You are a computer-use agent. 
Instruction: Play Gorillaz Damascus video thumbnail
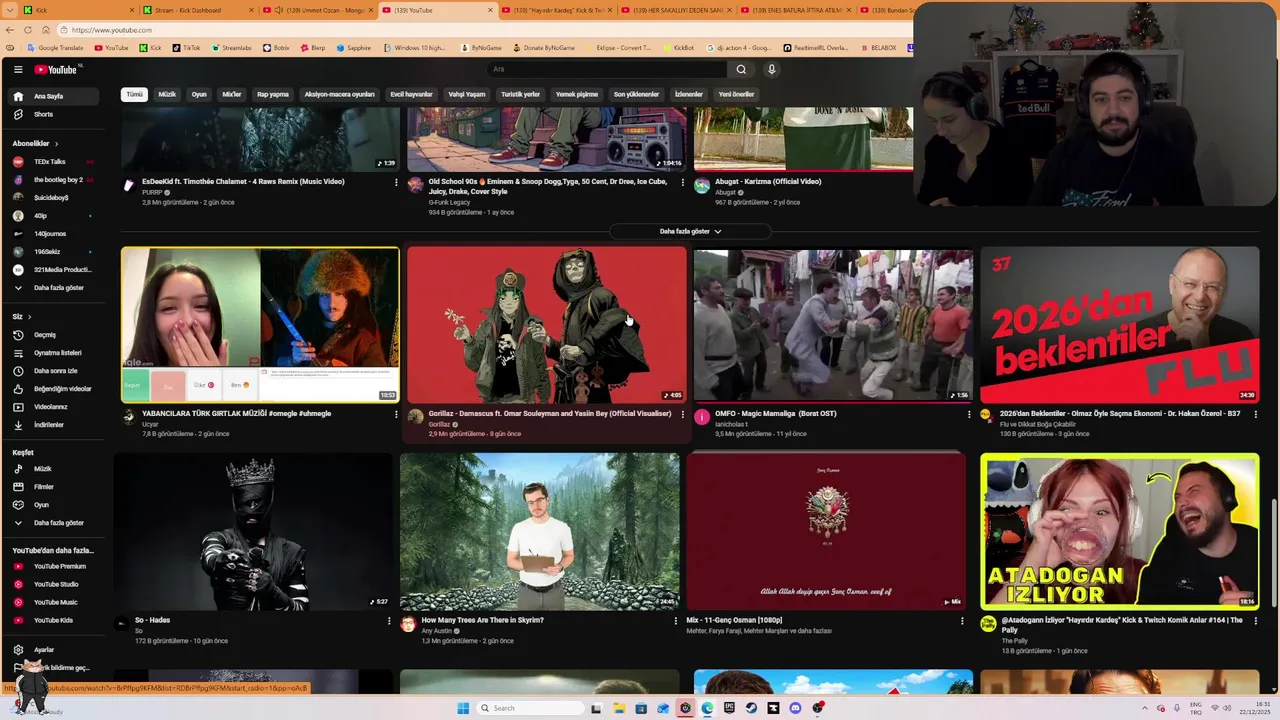pos(547,325)
